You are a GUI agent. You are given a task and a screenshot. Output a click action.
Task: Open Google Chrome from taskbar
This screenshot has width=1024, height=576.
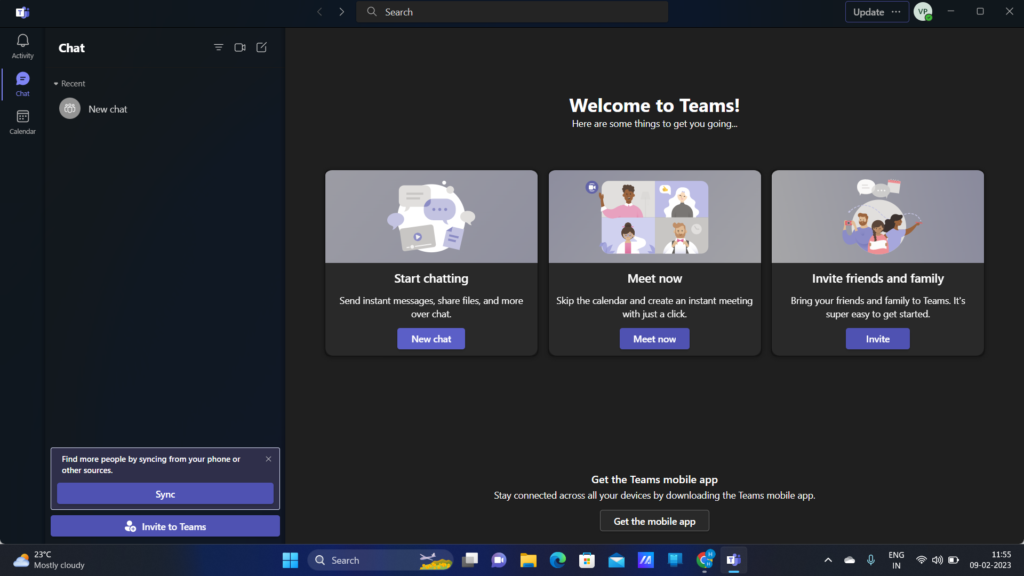(x=705, y=560)
